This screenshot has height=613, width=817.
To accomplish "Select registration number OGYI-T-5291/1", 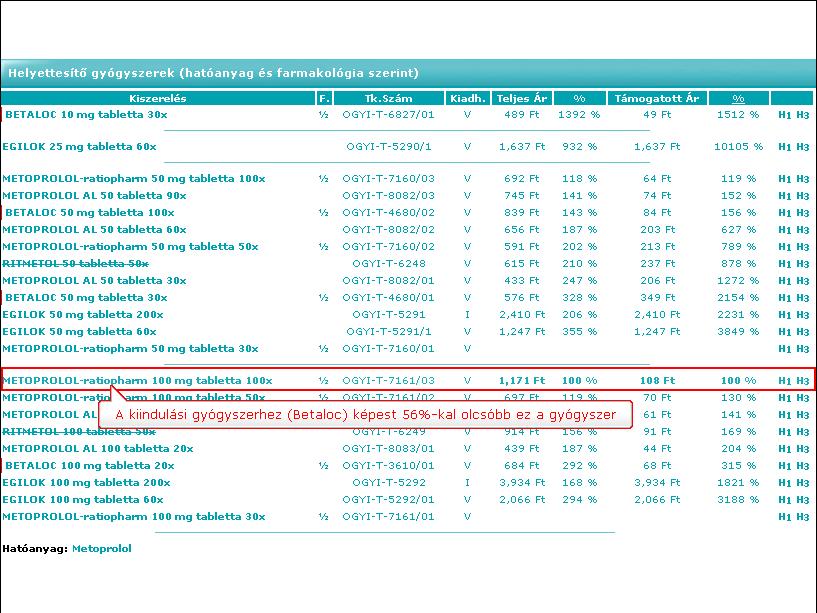I will 389,332.
